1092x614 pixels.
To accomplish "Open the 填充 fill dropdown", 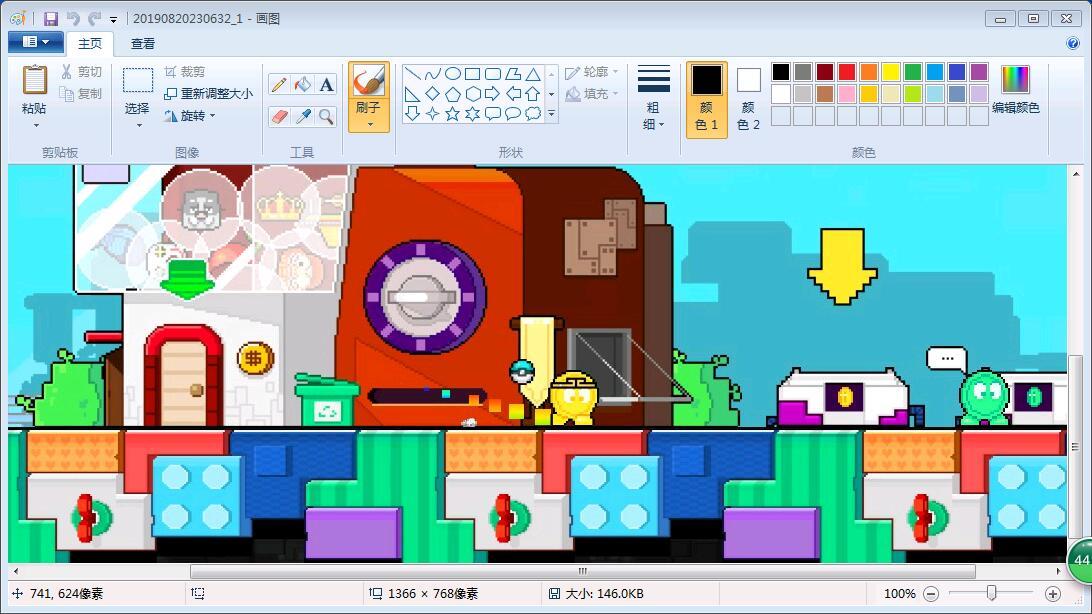I will point(592,93).
